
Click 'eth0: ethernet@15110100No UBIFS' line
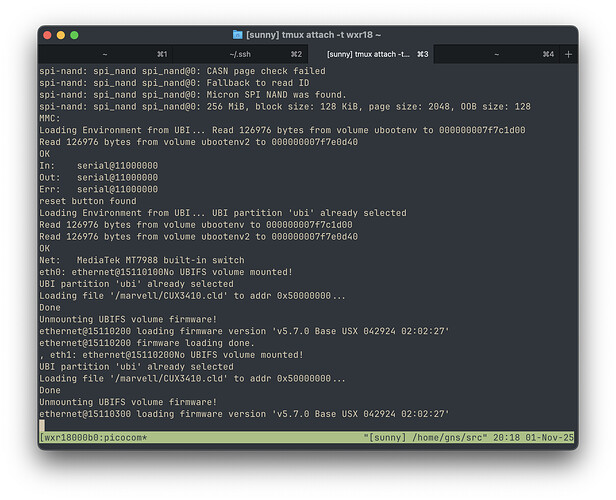166,272
